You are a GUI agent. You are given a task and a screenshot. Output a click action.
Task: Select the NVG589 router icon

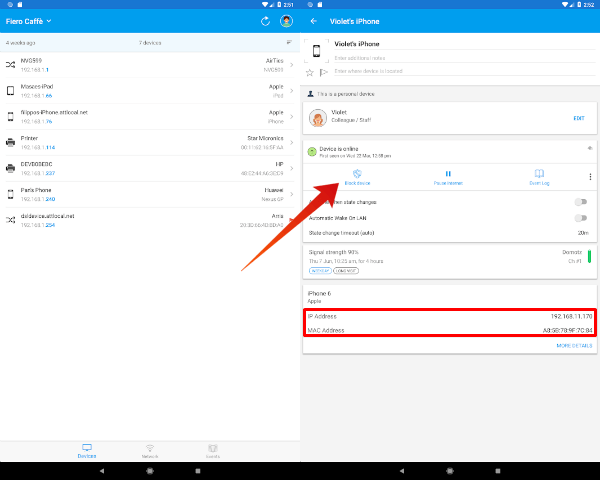tap(11, 65)
